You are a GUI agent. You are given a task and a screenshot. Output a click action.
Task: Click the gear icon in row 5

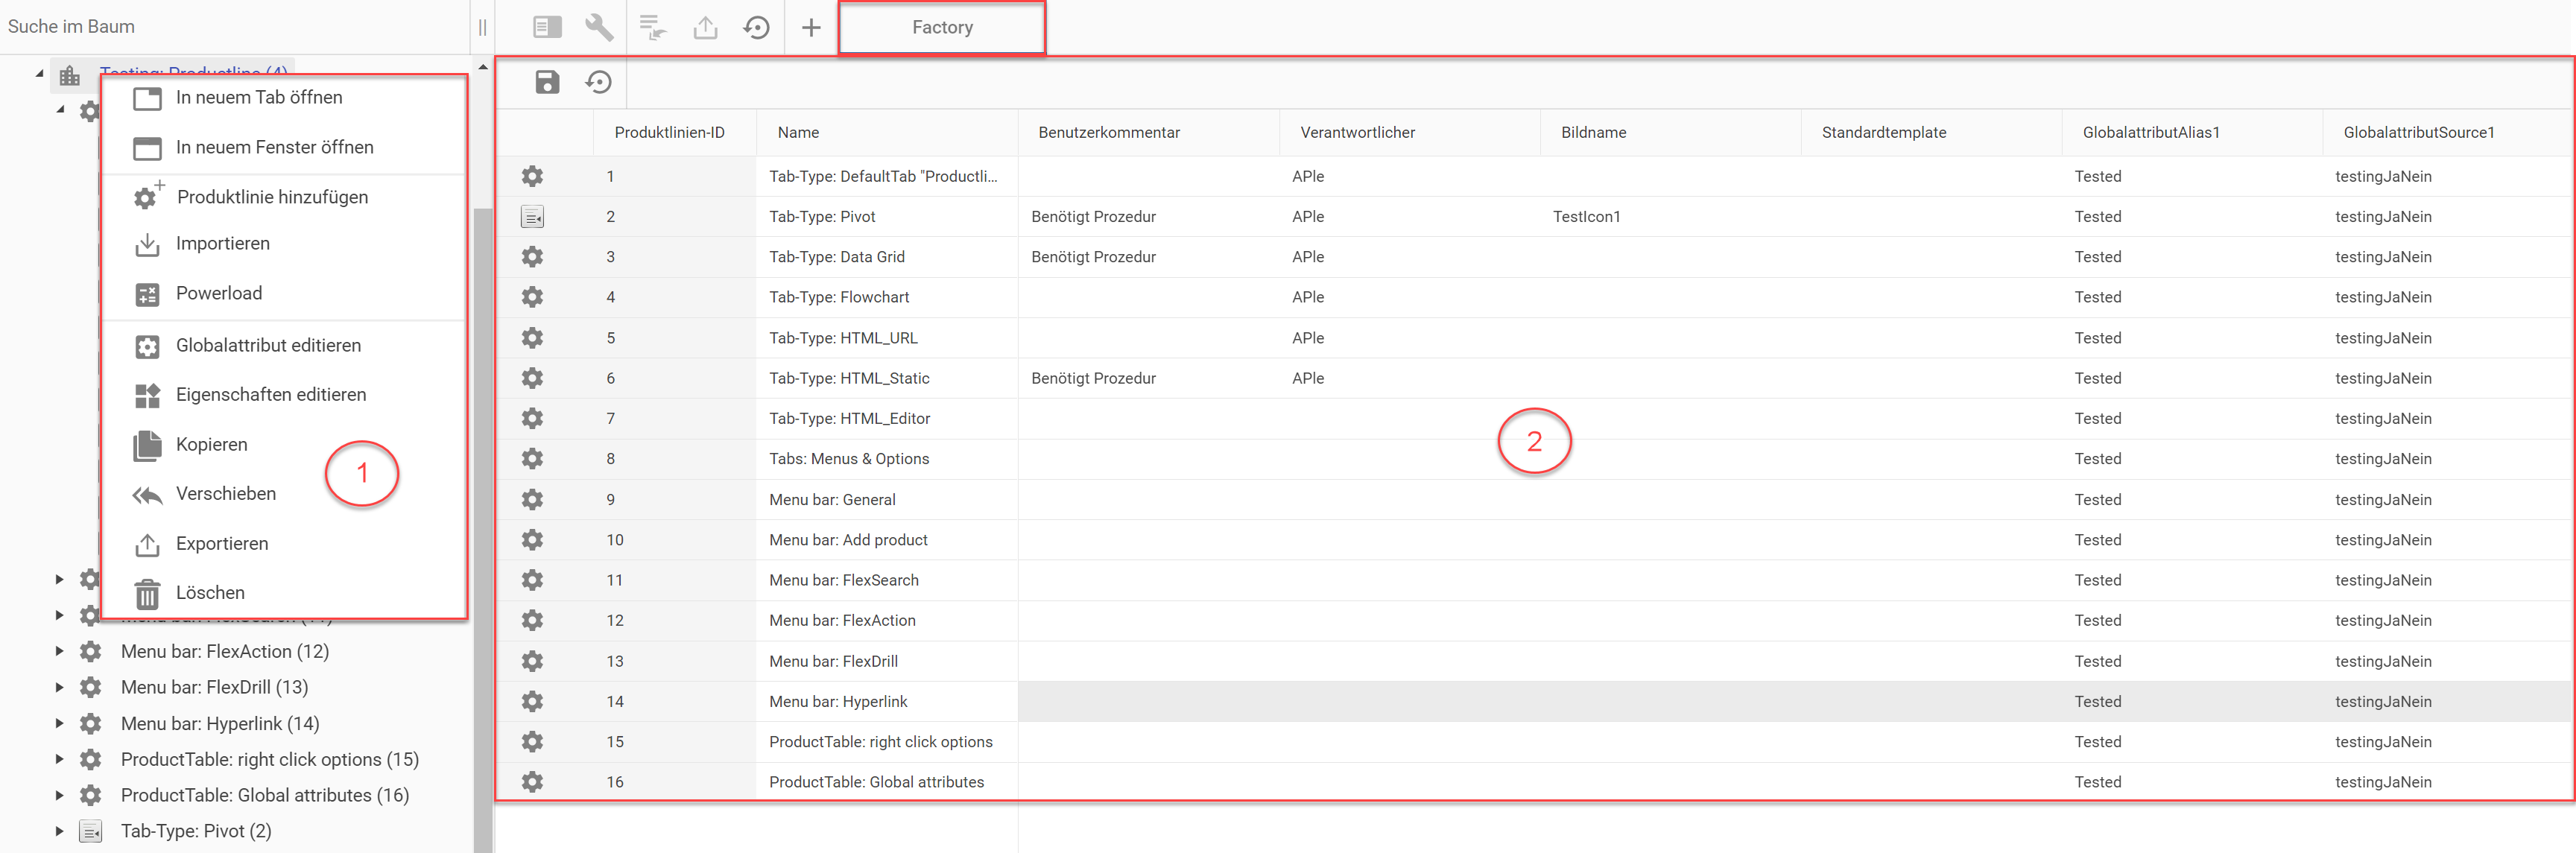[x=532, y=338]
